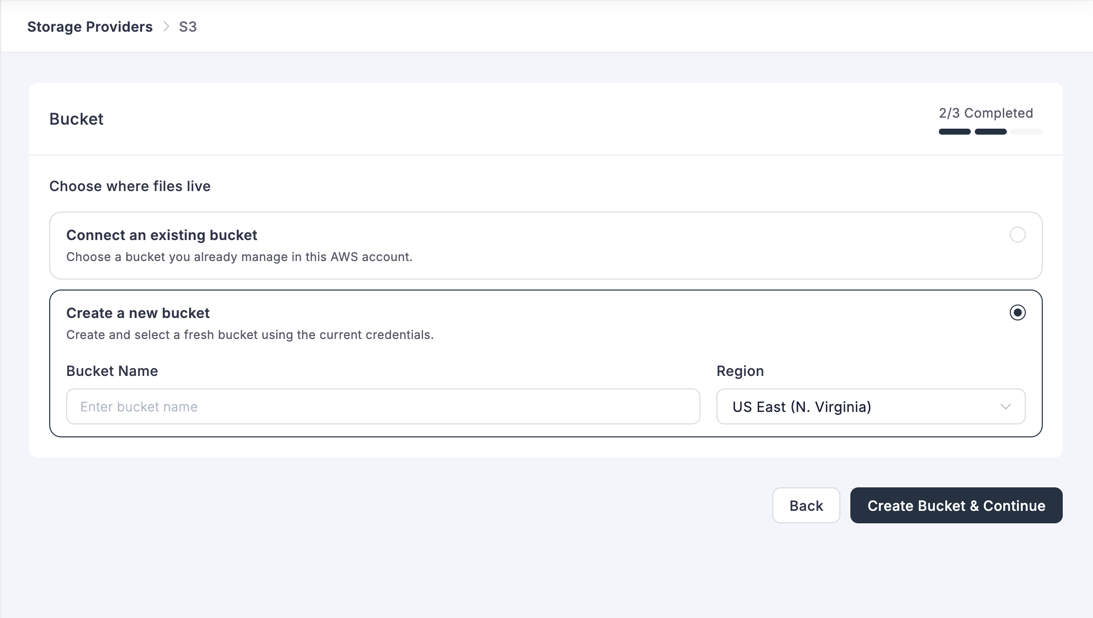
Task: Select the "US East (N. Virginia)" combo box
Action: click(x=870, y=406)
